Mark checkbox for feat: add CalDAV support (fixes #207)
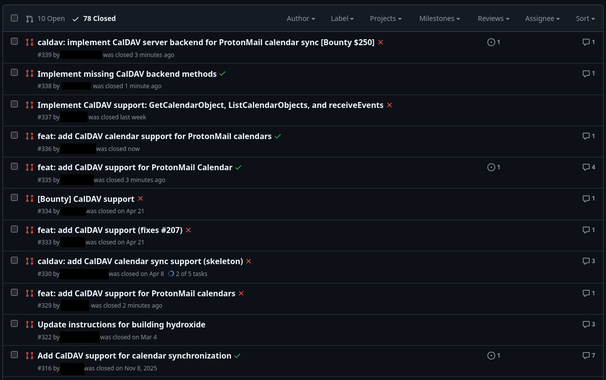 tap(14, 229)
